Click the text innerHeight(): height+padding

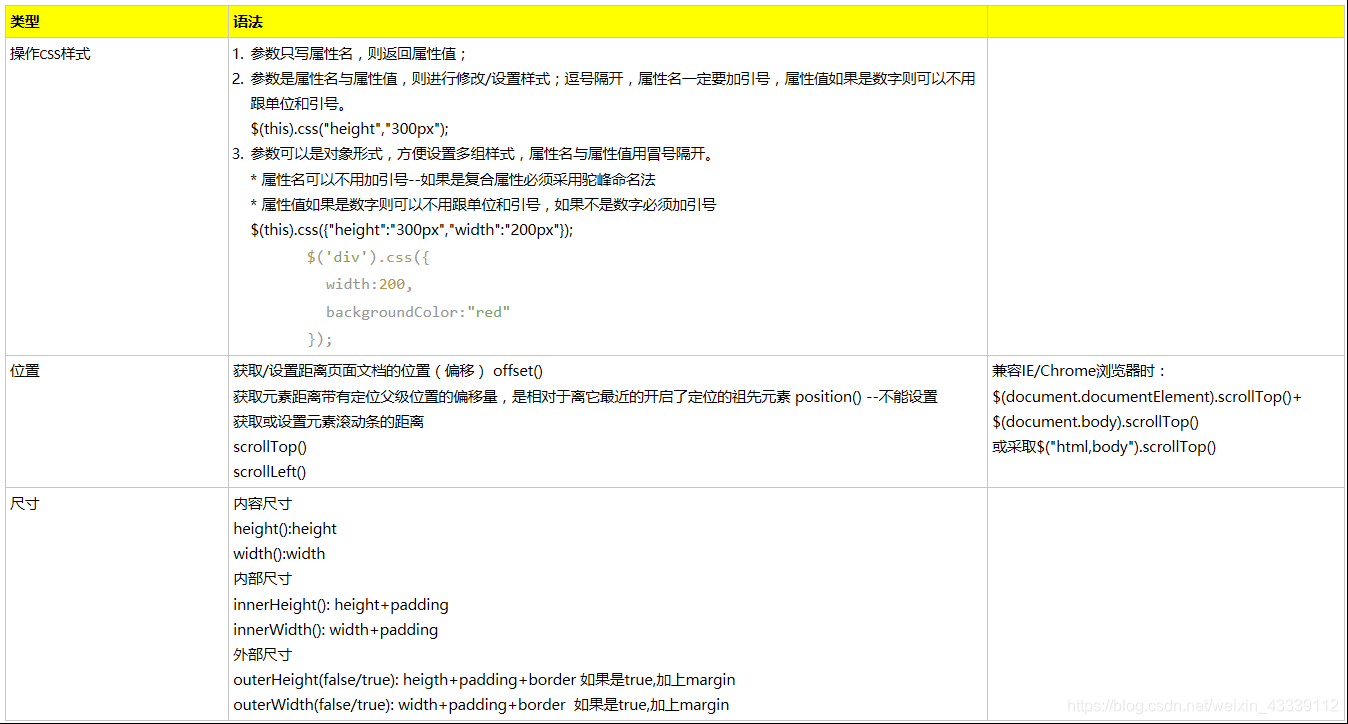coord(341,605)
